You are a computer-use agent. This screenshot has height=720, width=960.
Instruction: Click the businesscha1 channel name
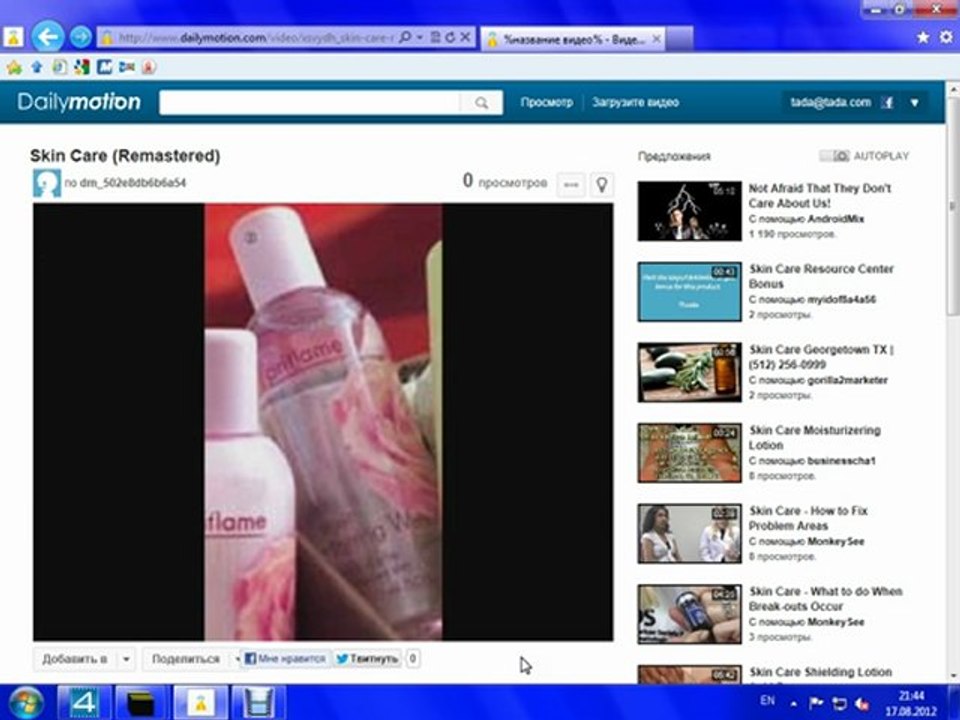click(x=841, y=460)
